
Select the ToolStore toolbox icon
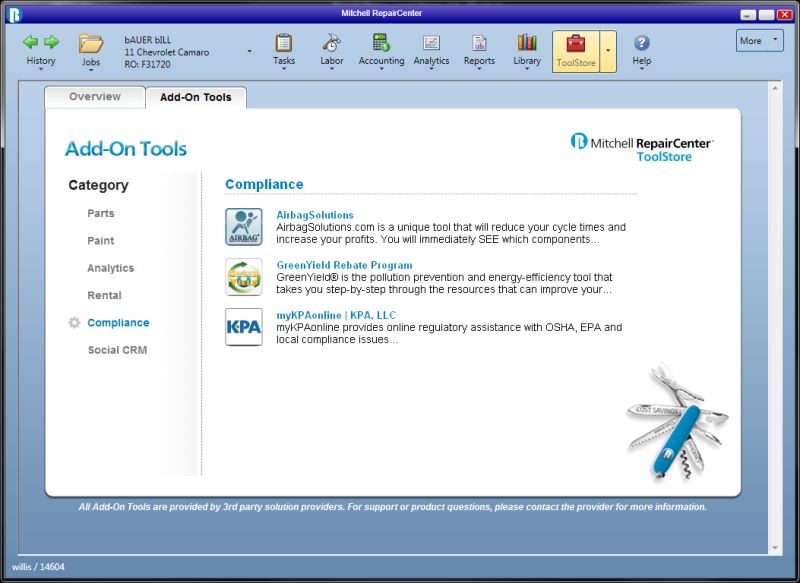coord(574,44)
